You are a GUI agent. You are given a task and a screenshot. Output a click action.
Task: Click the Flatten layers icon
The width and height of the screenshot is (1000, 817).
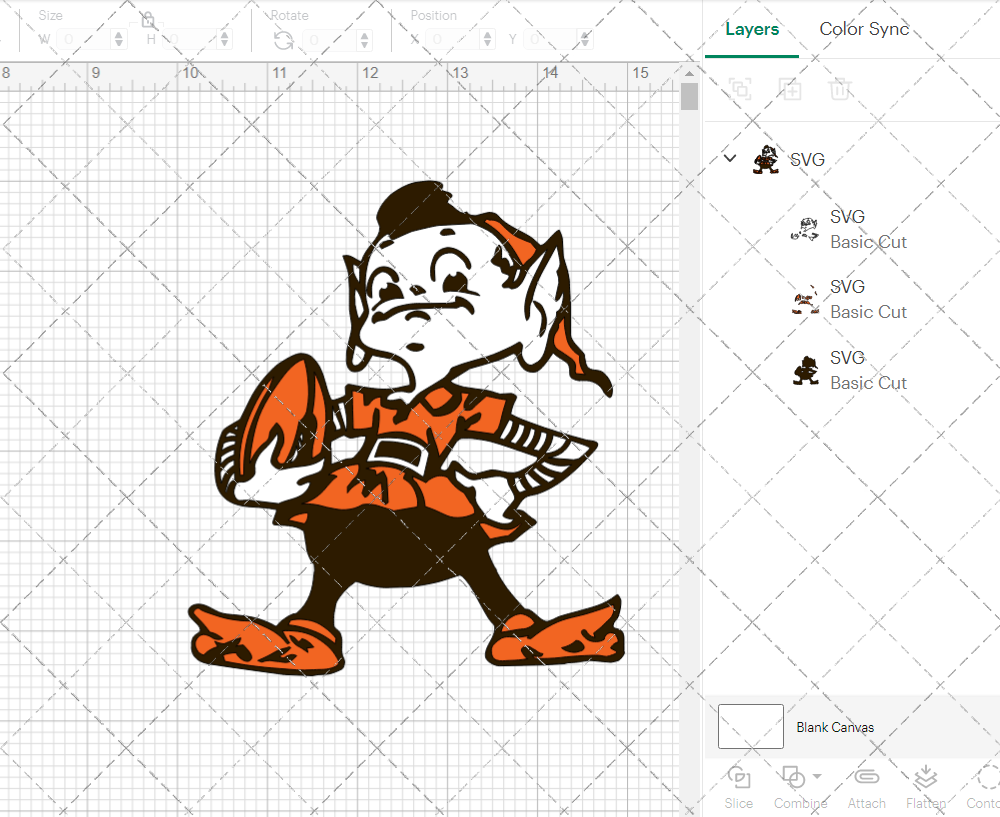coord(926,778)
